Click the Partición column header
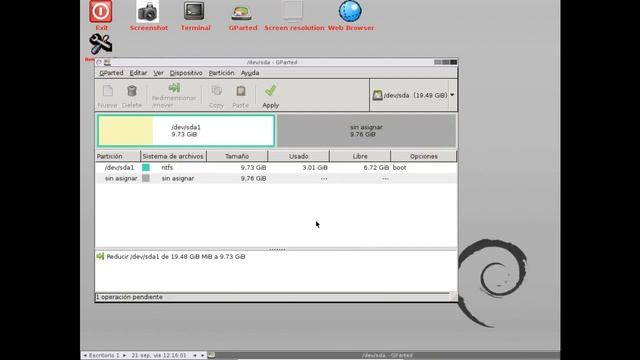The width and height of the screenshot is (640, 360). click(118, 156)
